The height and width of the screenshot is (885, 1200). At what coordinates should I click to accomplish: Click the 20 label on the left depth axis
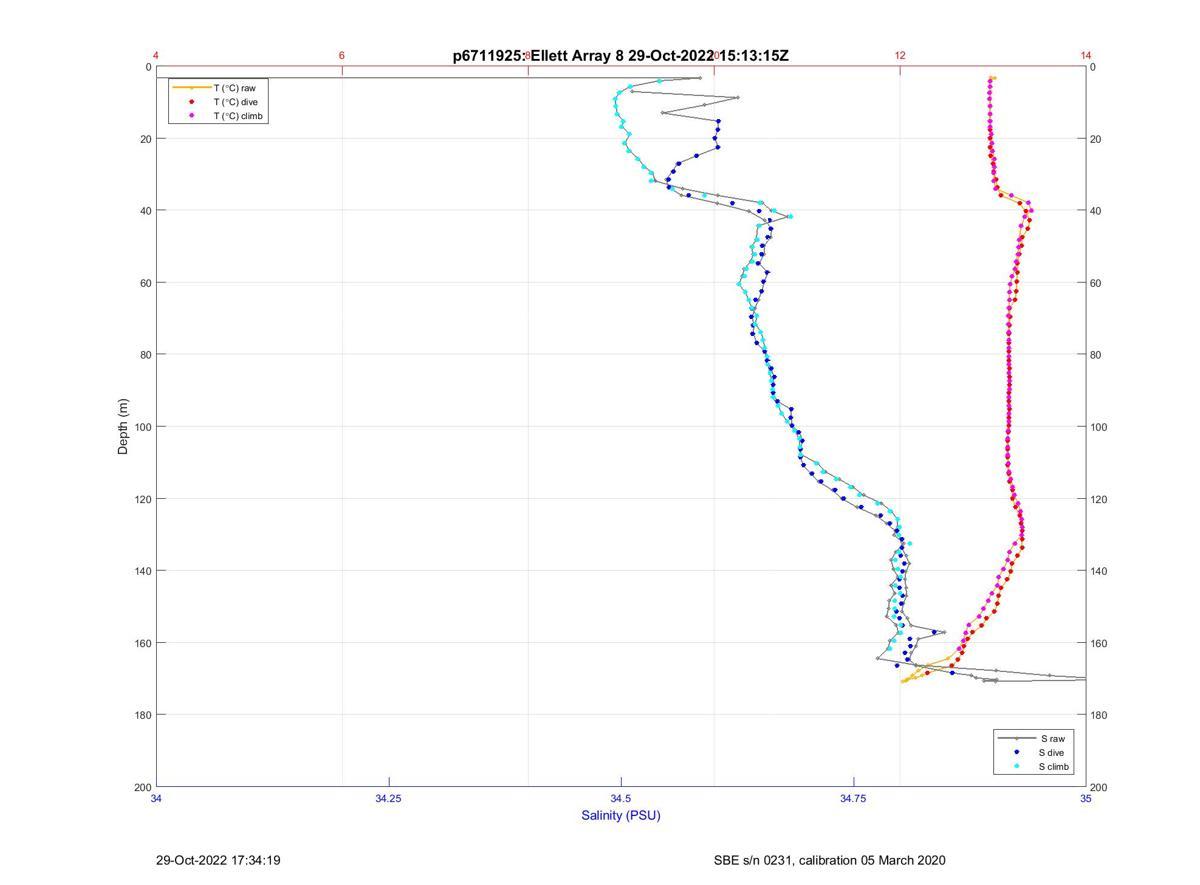point(146,139)
